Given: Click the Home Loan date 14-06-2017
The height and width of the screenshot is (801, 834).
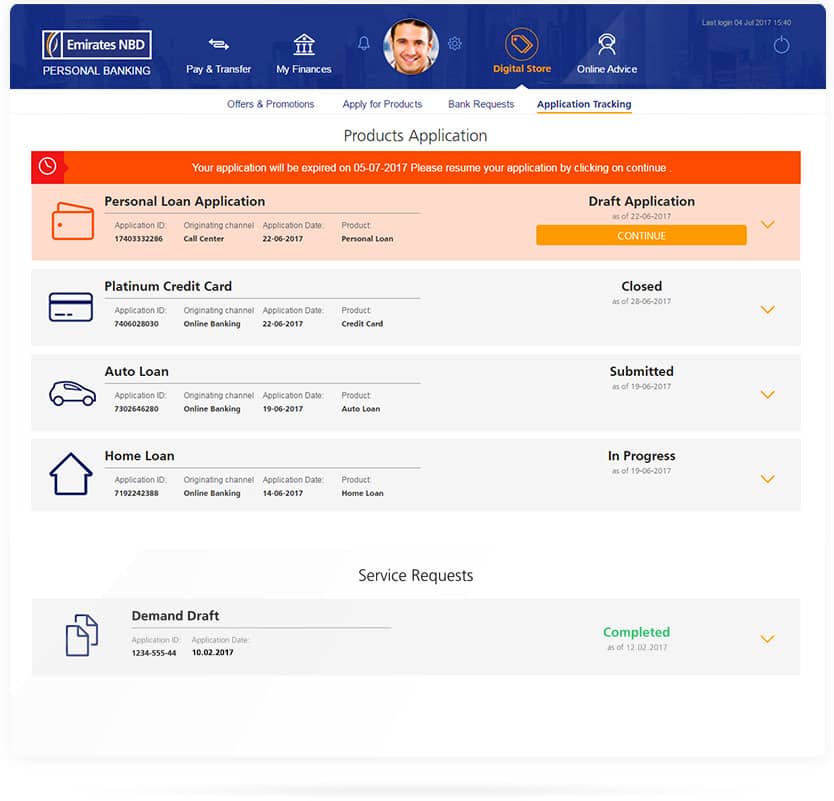Looking at the screenshot, I should 282,494.
